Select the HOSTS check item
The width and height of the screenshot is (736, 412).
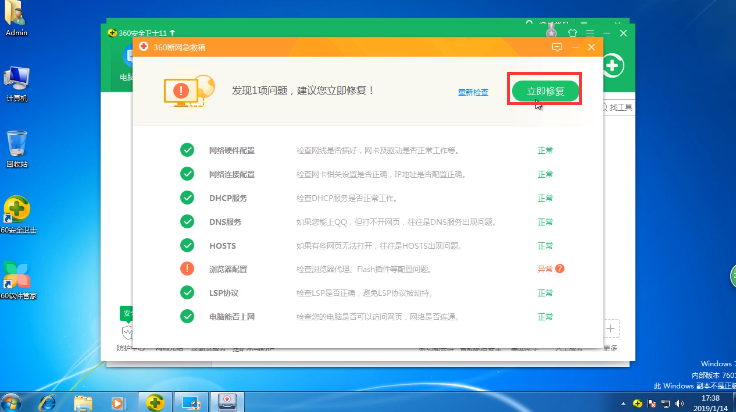[221, 246]
